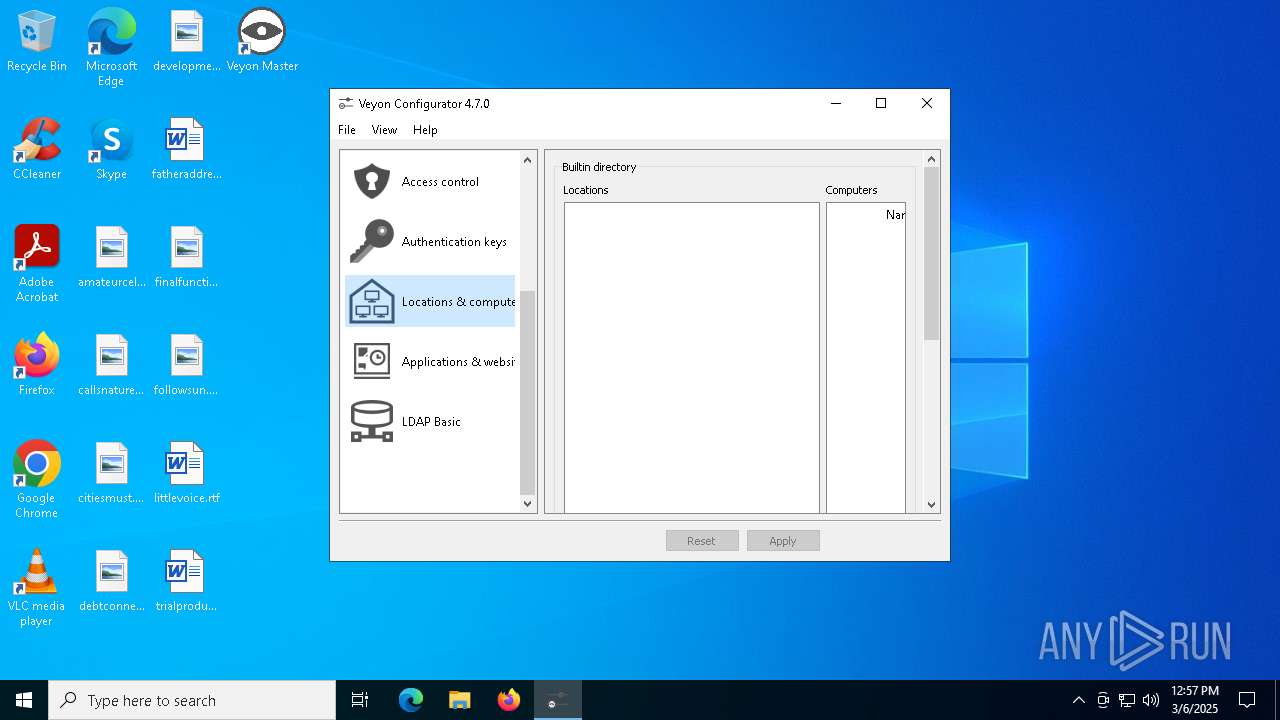Open the Access control section
The height and width of the screenshot is (720, 1280).
click(x=430, y=181)
